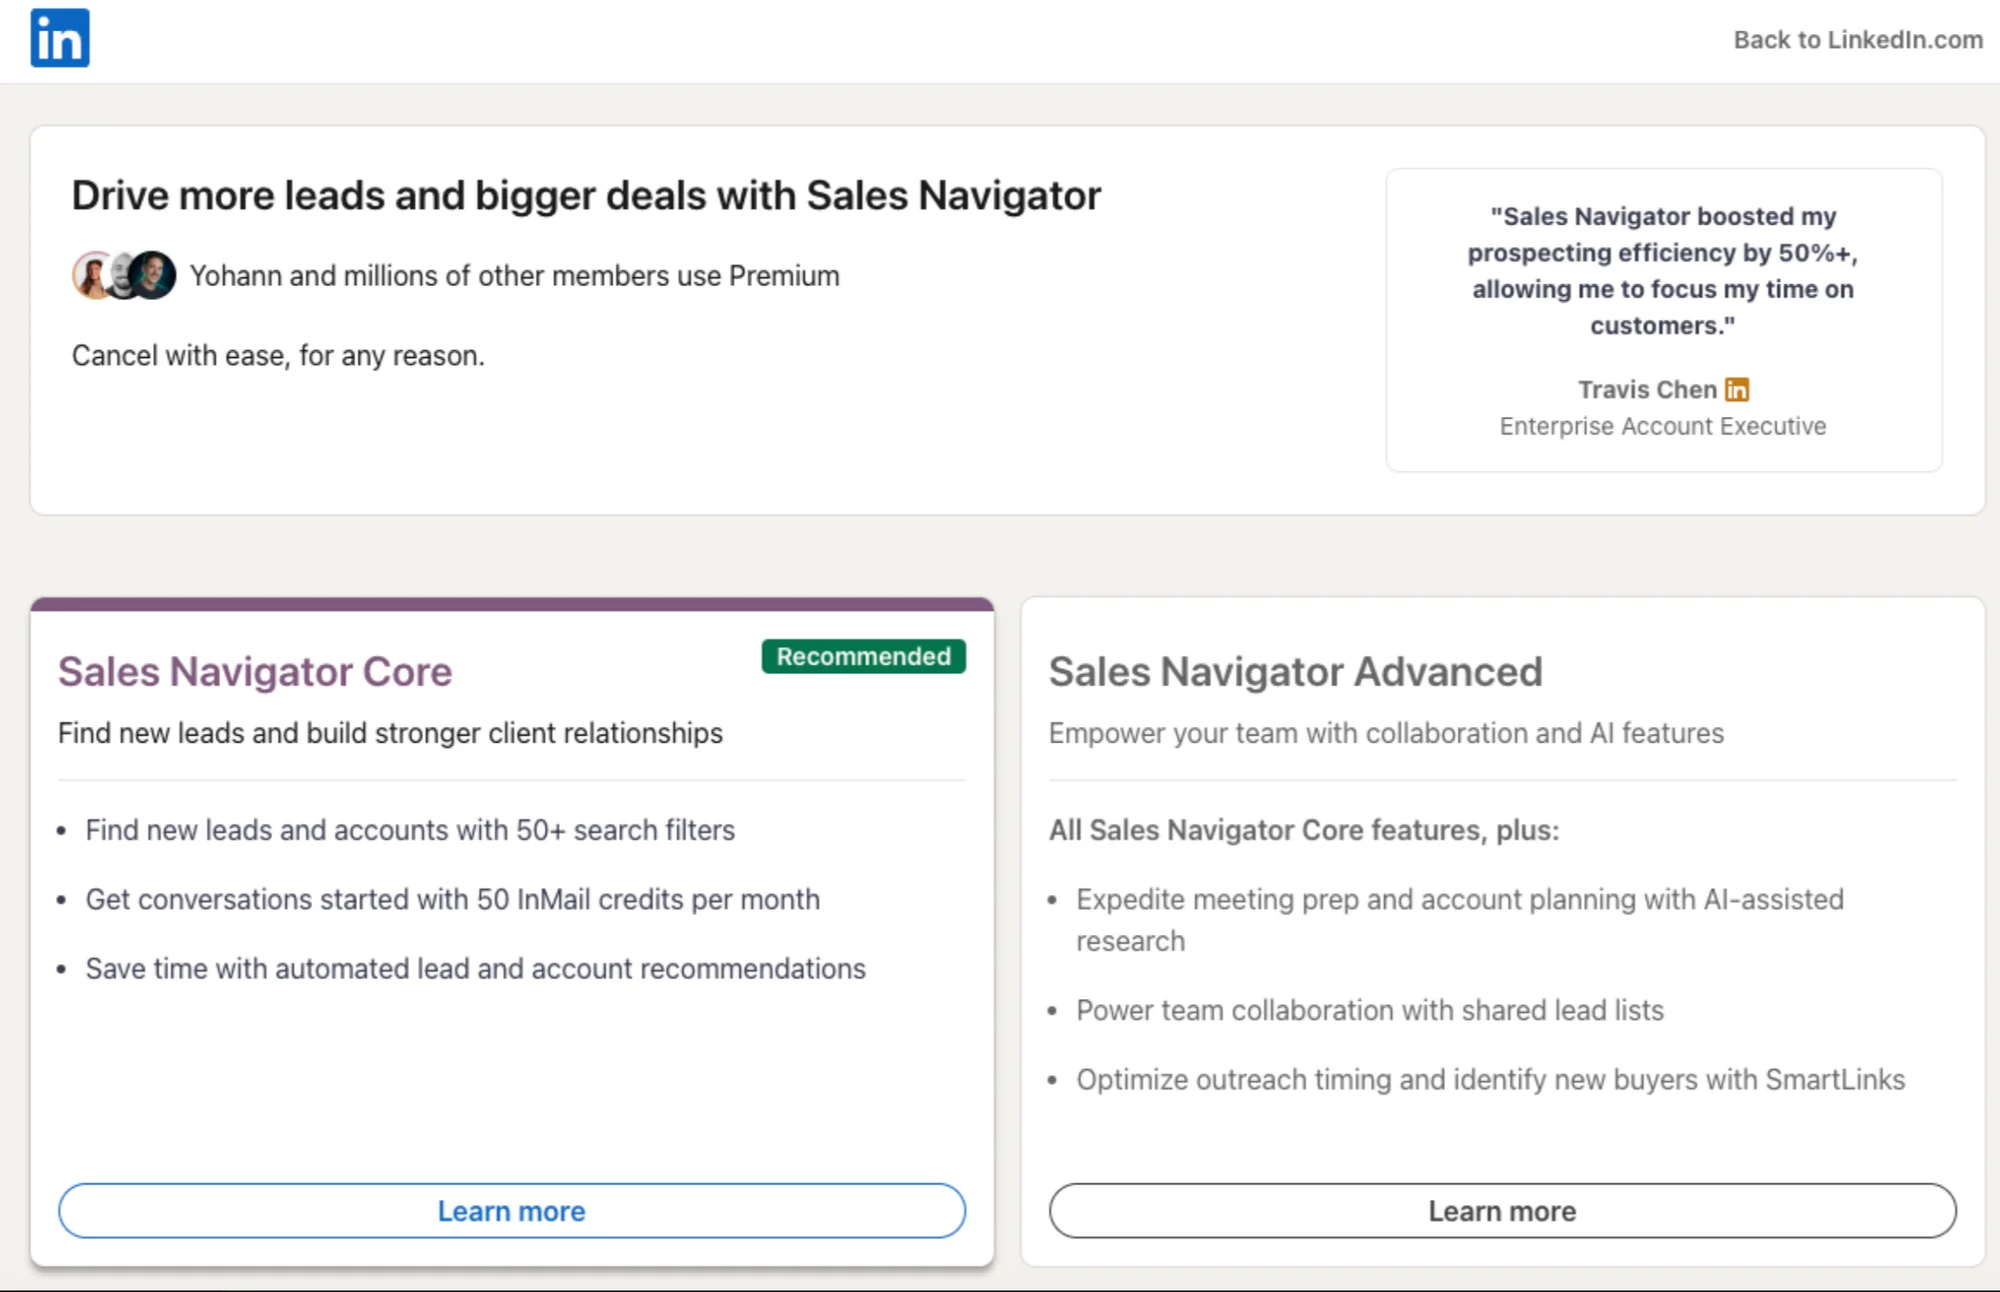Select the Sales Navigator Advanced heading
This screenshot has width=2000, height=1292.
1295,672
